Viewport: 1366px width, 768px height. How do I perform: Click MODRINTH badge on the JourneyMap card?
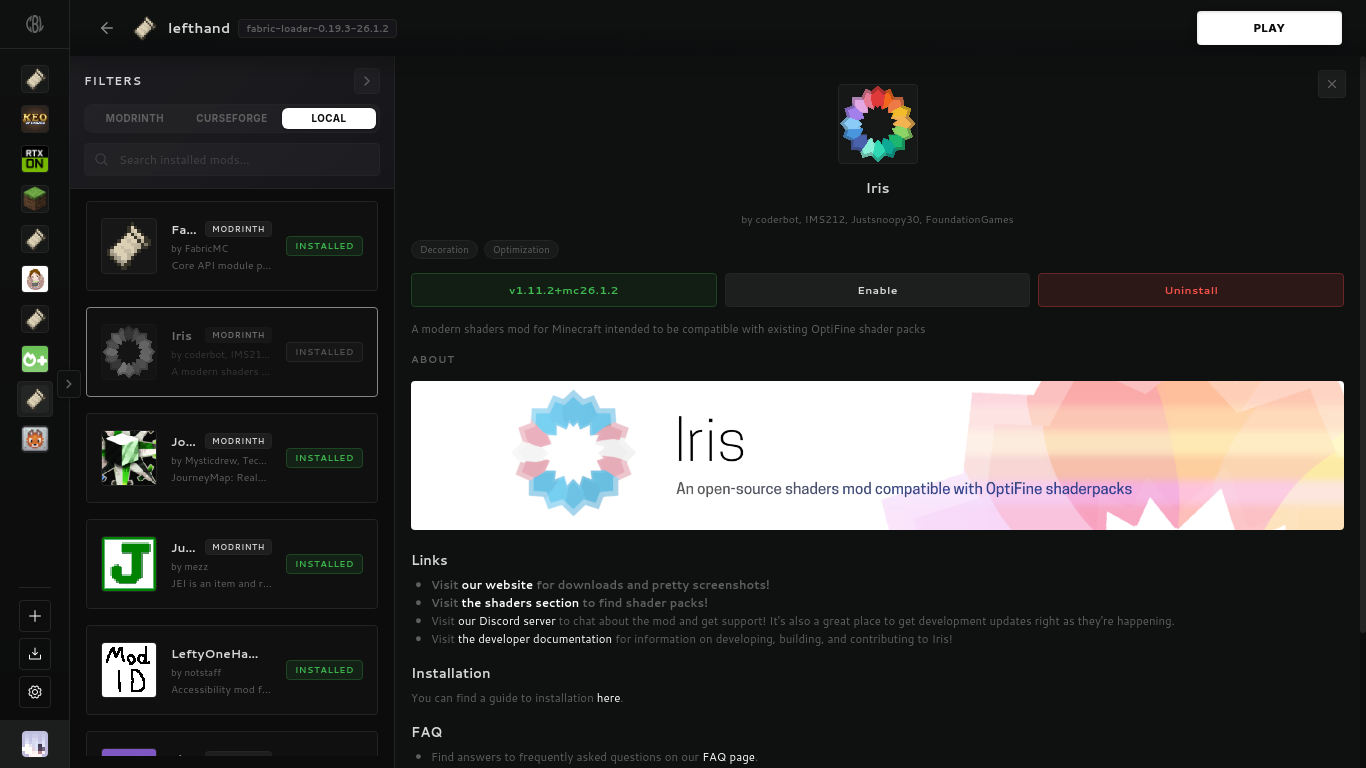point(238,441)
